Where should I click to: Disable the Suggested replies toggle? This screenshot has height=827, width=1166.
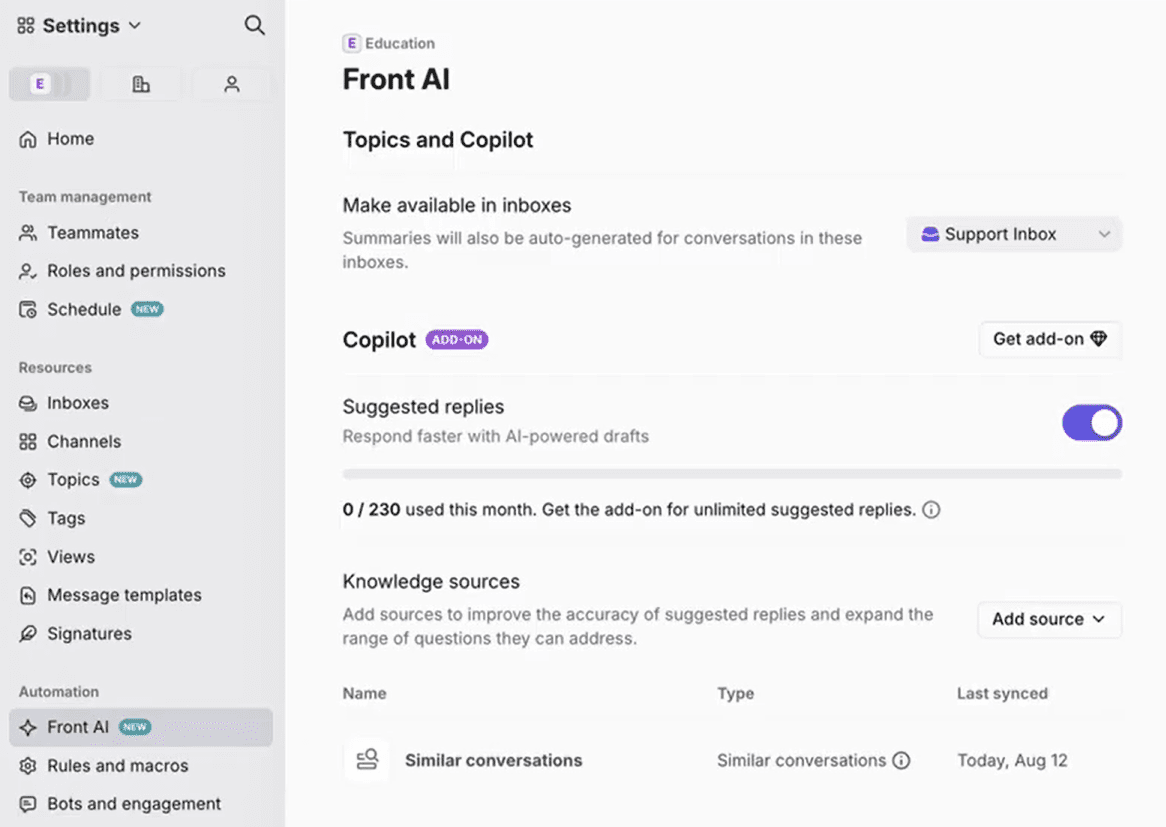[x=1091, y=423]
